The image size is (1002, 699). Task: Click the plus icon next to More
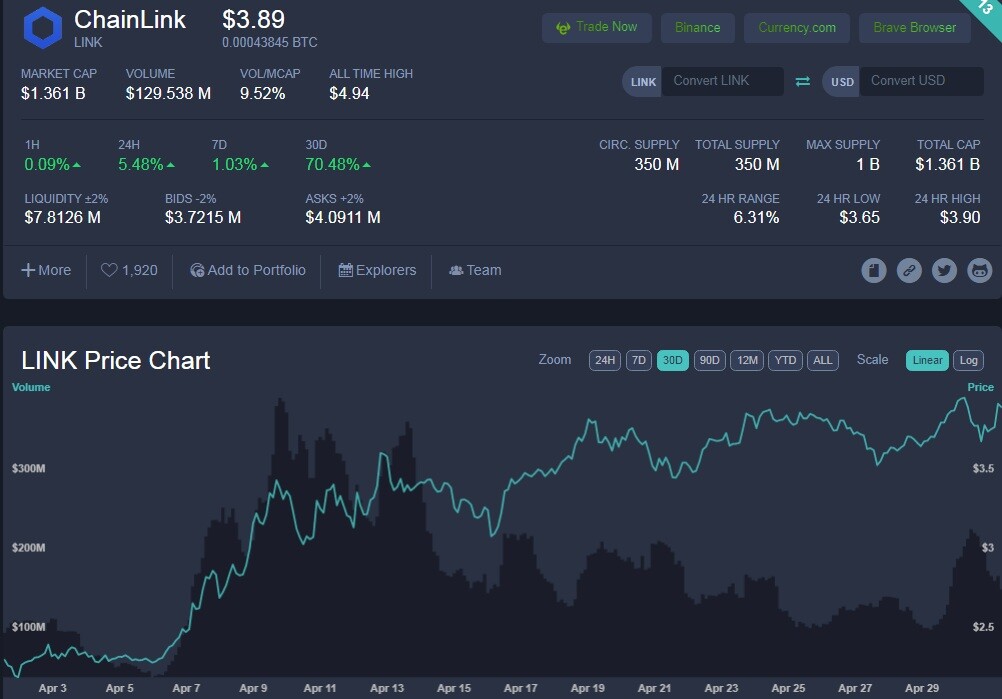point(27,270)
